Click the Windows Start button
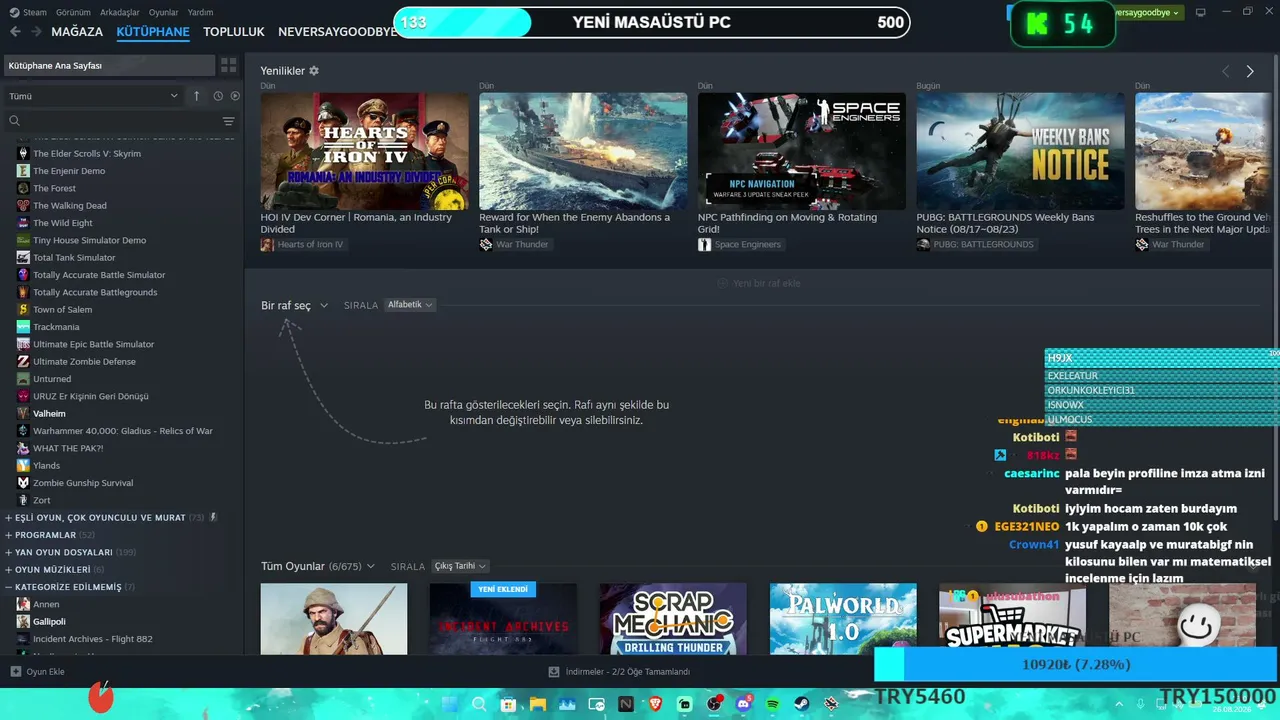 [449, 704]
